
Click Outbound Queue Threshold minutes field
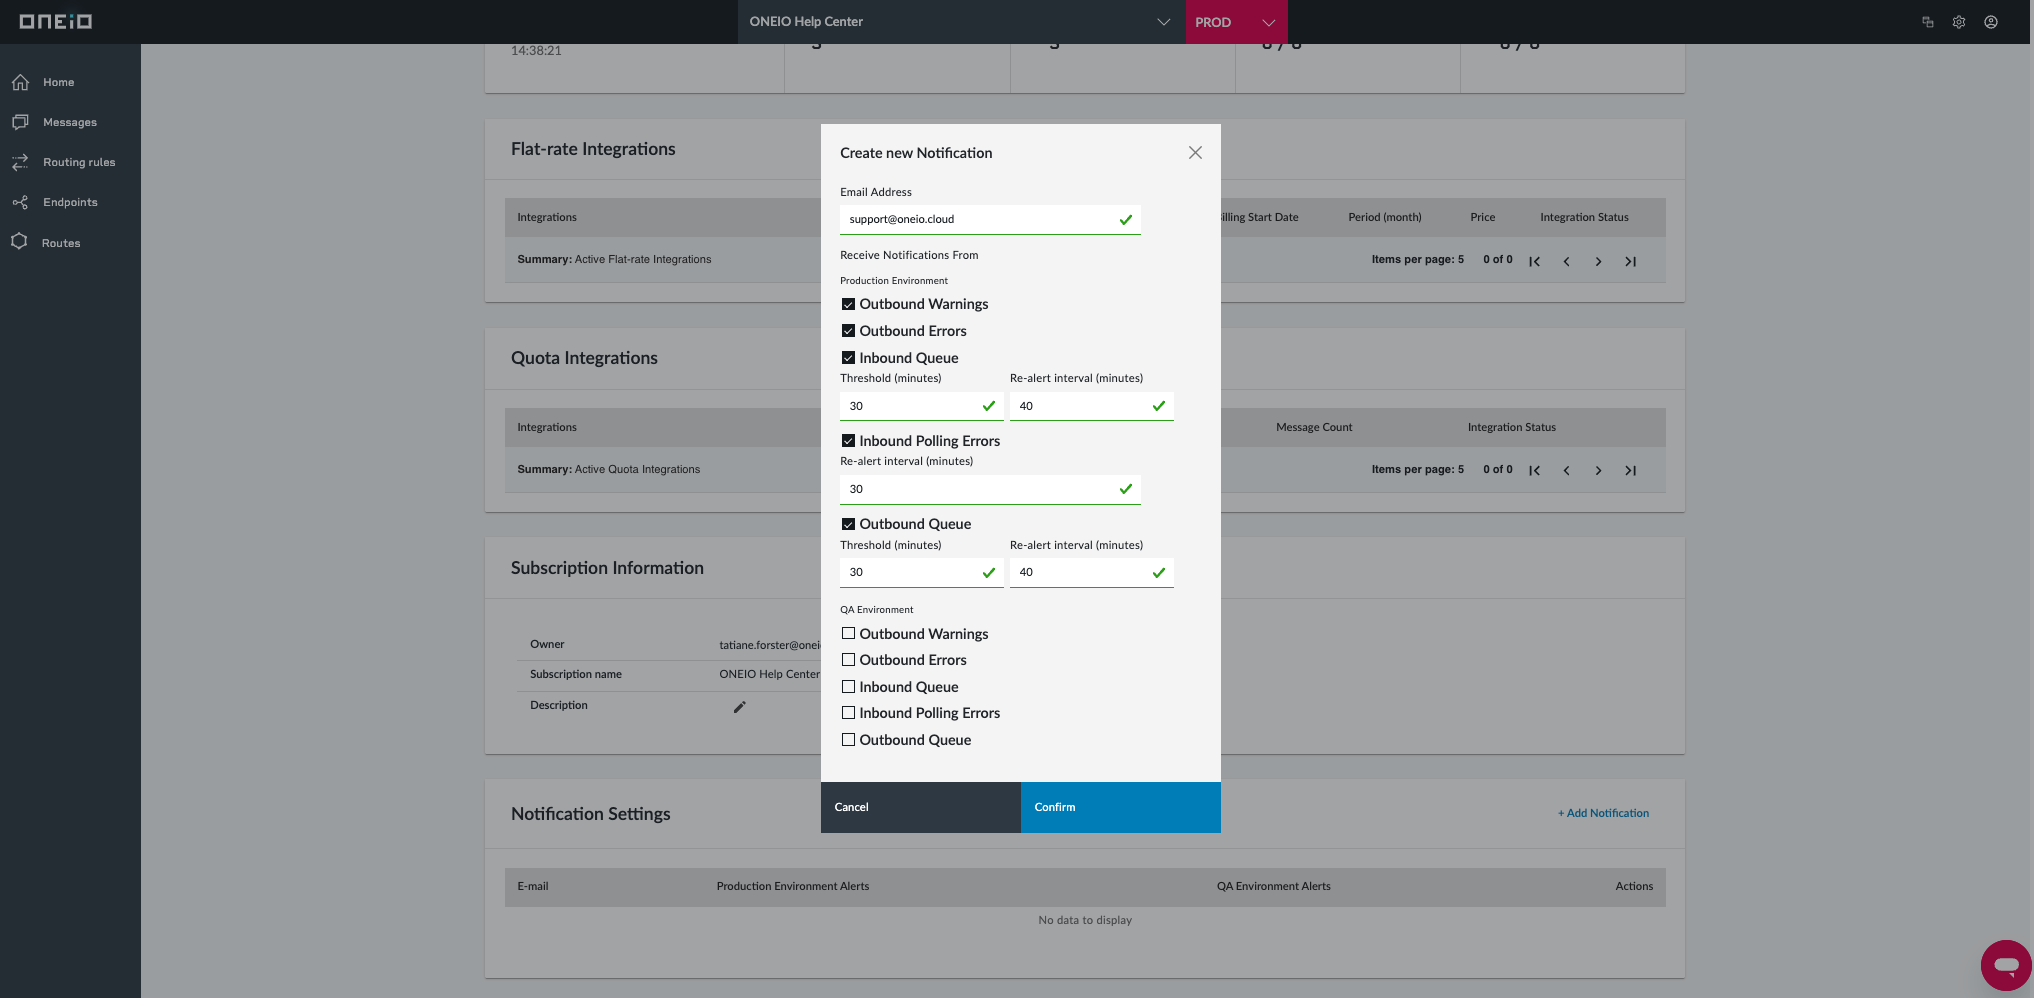click(x=921, y=572)
